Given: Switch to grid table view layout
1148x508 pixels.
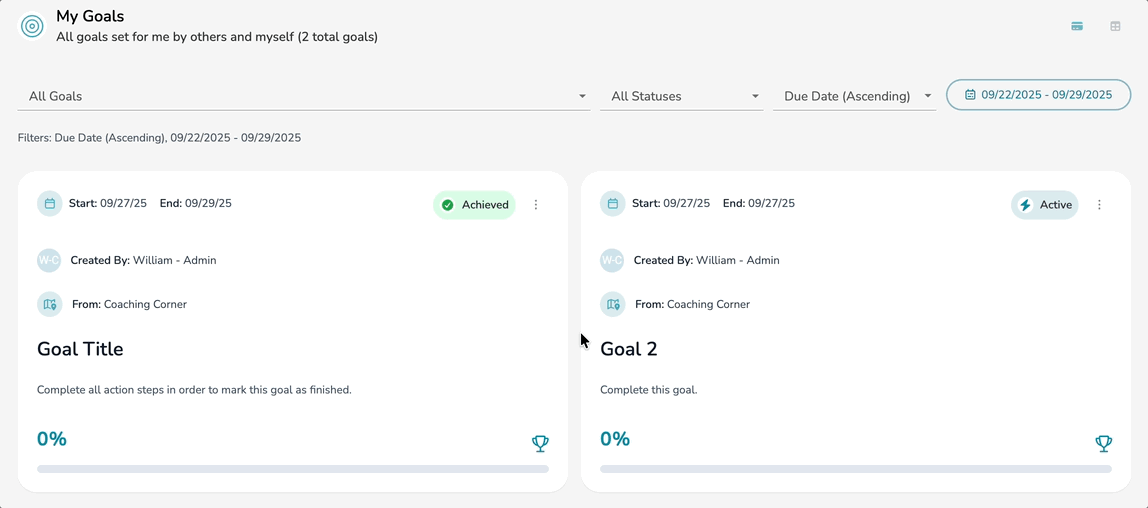Looking at the screenshot, I should click(x=1115, y=26).
